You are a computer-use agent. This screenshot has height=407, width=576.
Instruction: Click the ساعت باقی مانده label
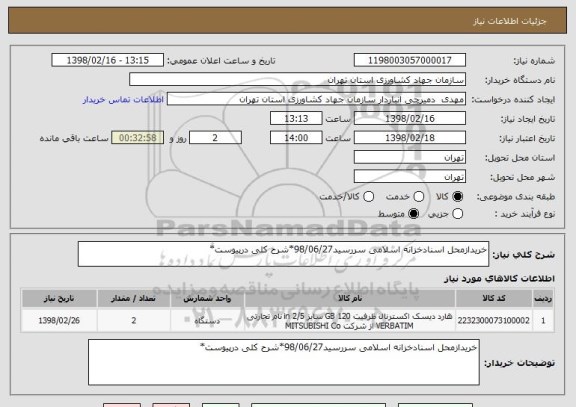(74, 138)
